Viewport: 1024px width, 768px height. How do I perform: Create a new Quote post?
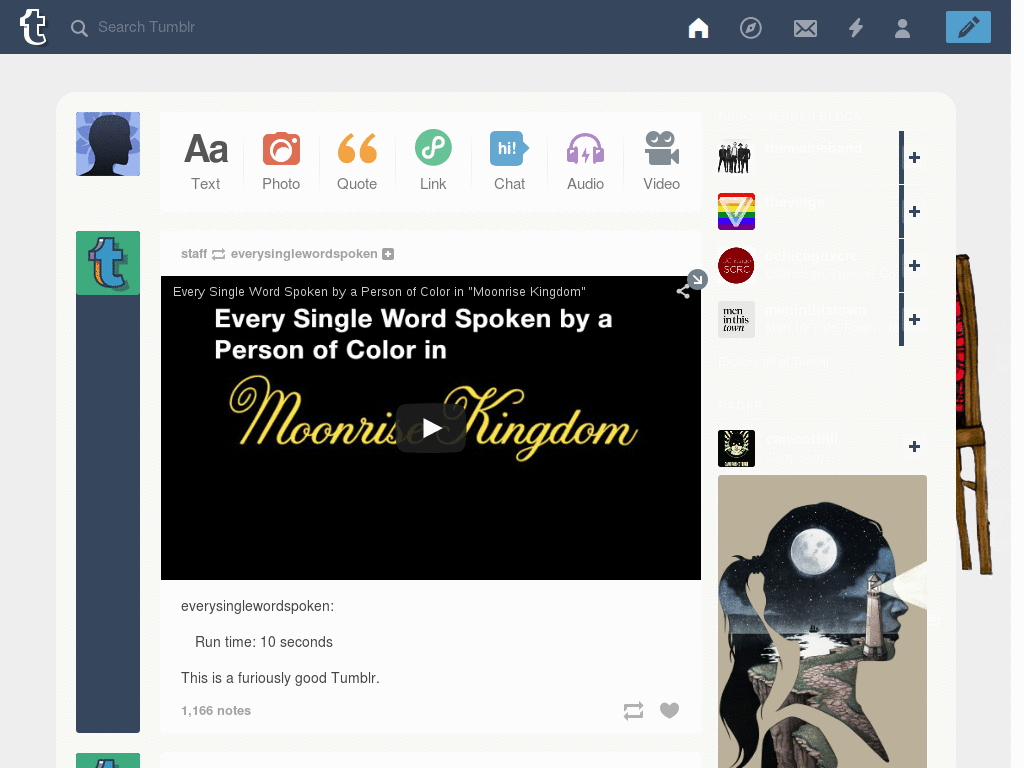[357, 161]
